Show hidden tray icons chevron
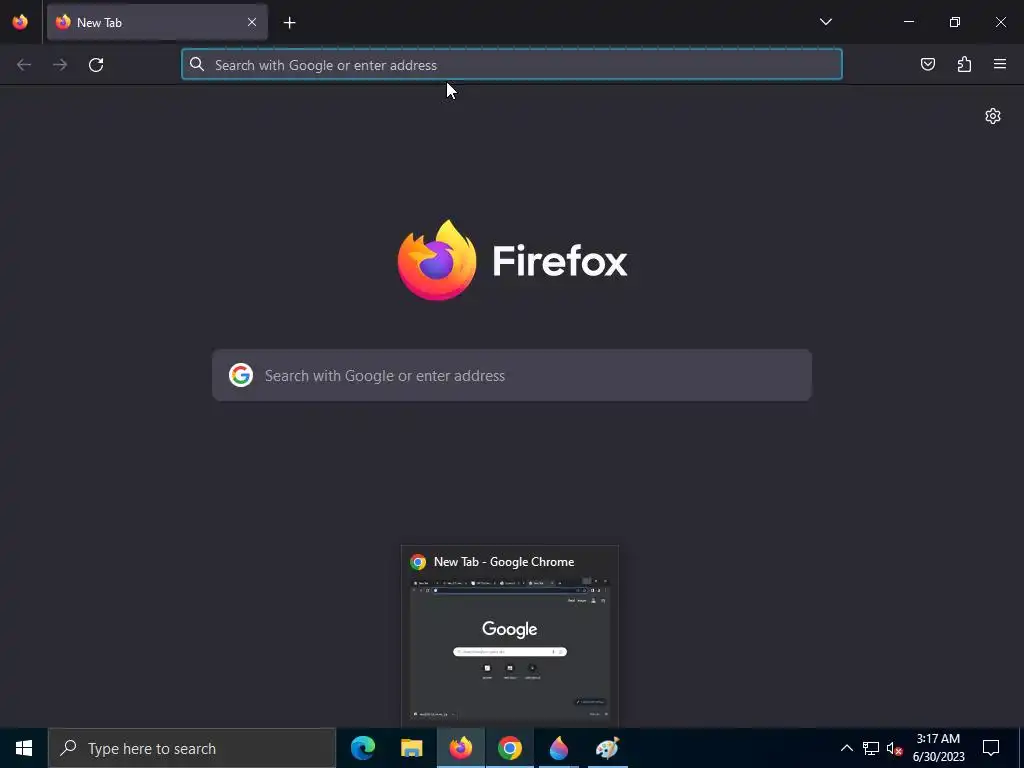 (846, 748)
